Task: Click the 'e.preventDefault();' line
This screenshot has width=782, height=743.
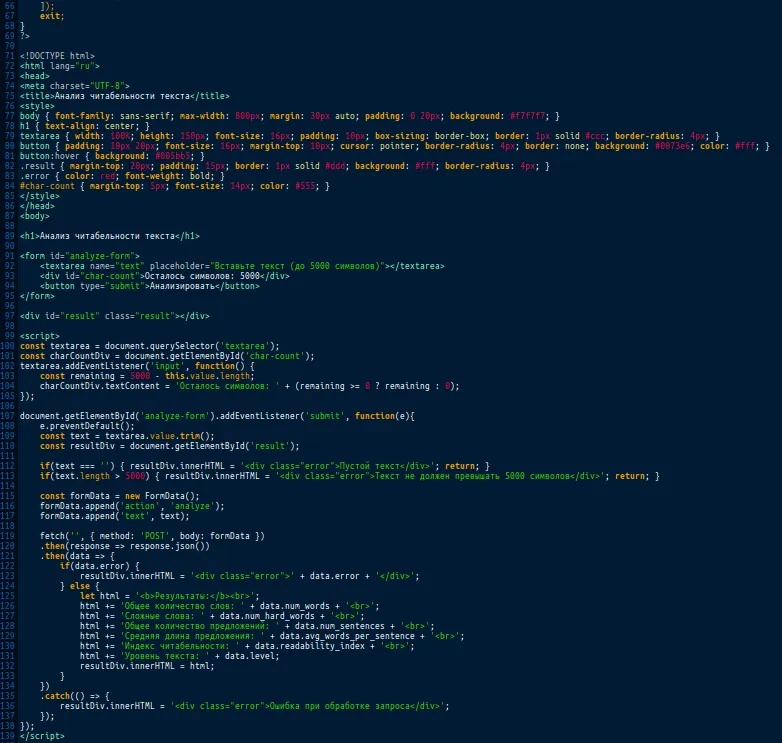Action: 87,426
